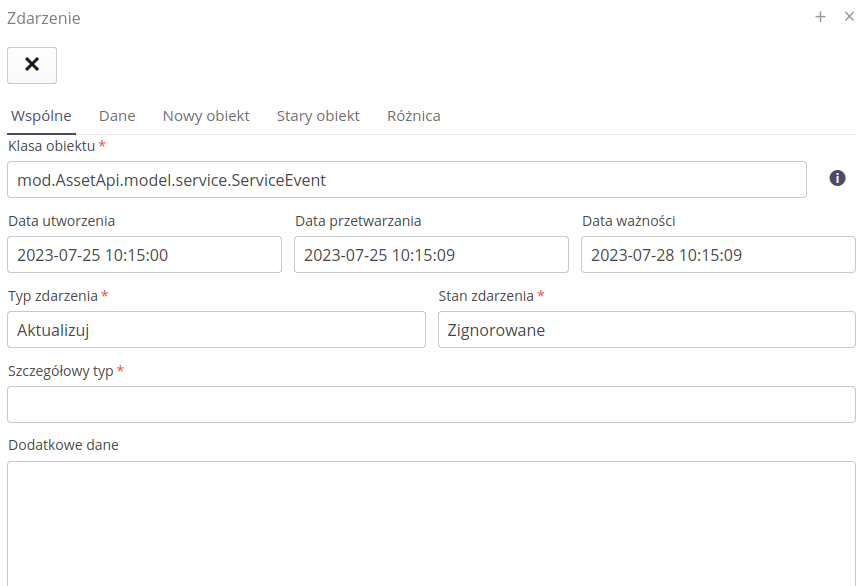Click the Dodatkowe dane label
Image resolution: width=866 pixels, height=586 pixels.
pos(63,445)
